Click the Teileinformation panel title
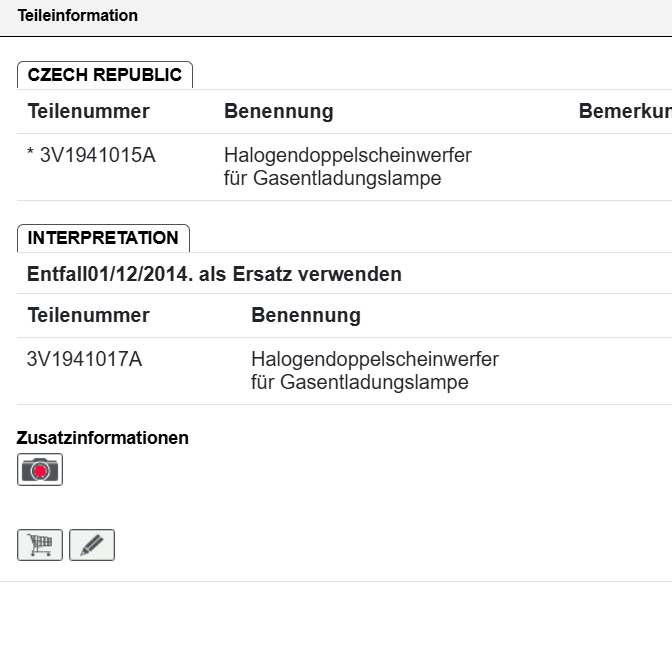The image size is (672, 657). (x=77, y=16)
